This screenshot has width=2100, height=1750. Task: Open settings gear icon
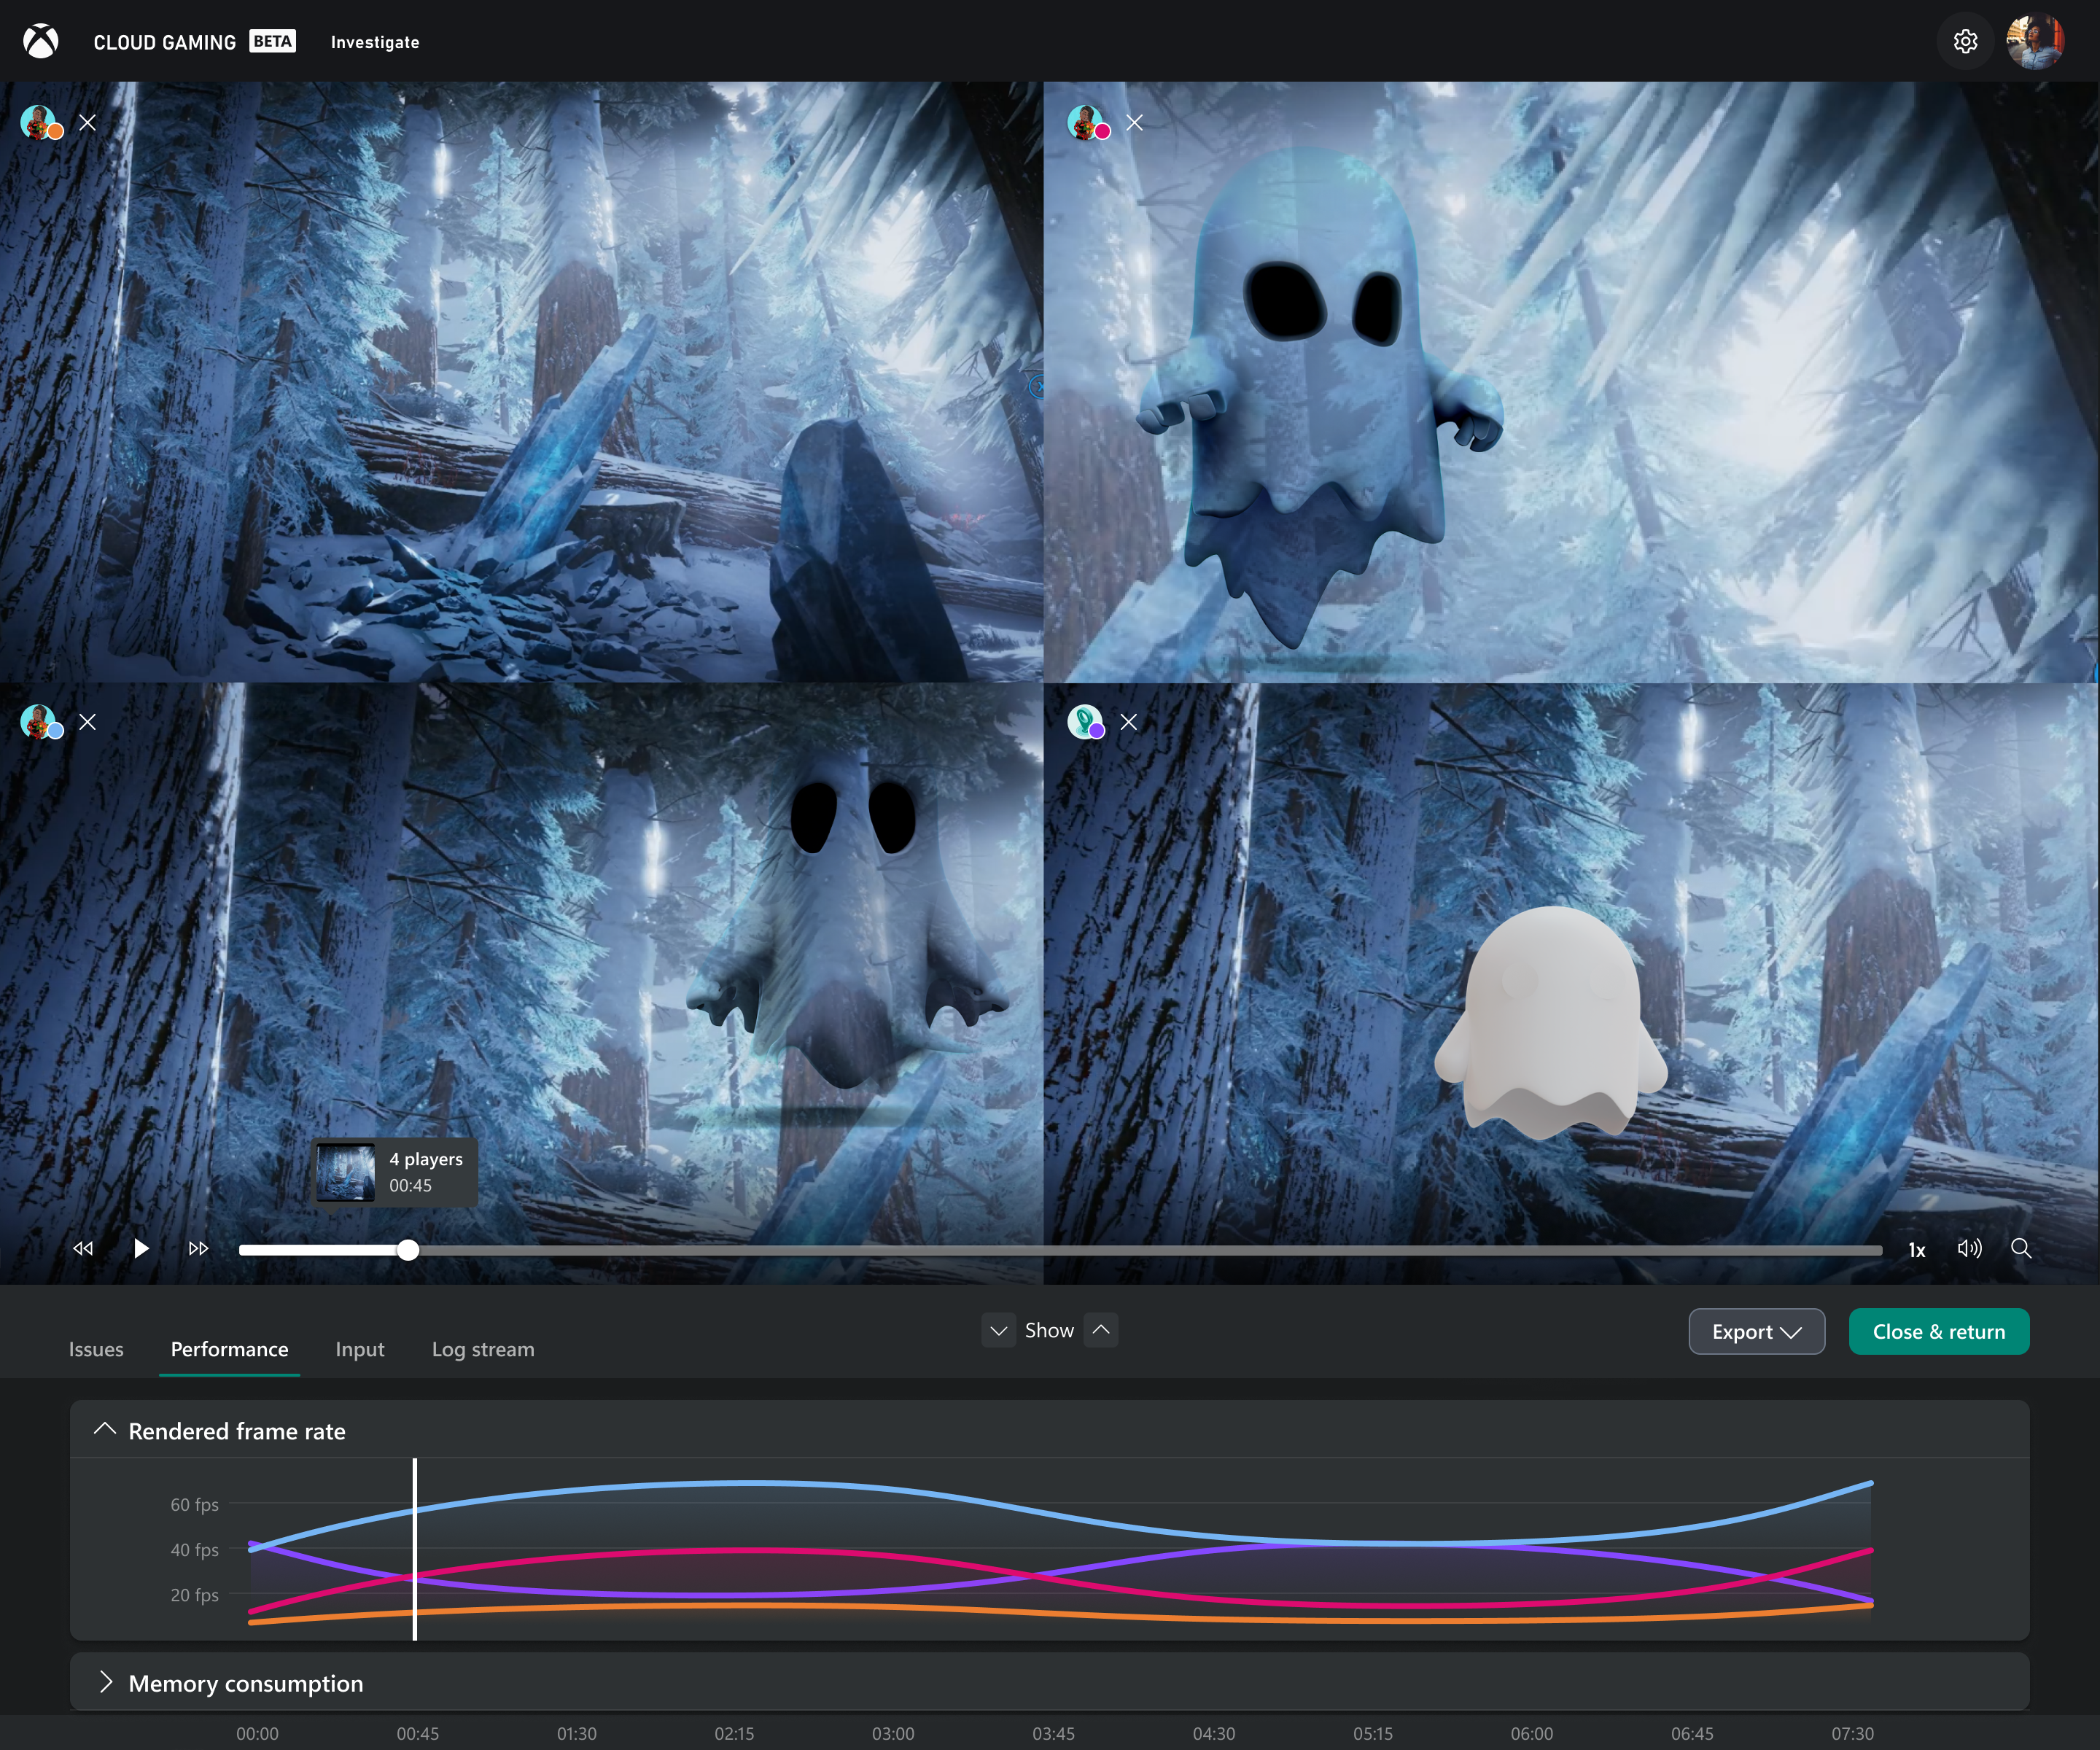coord(1965,41)
